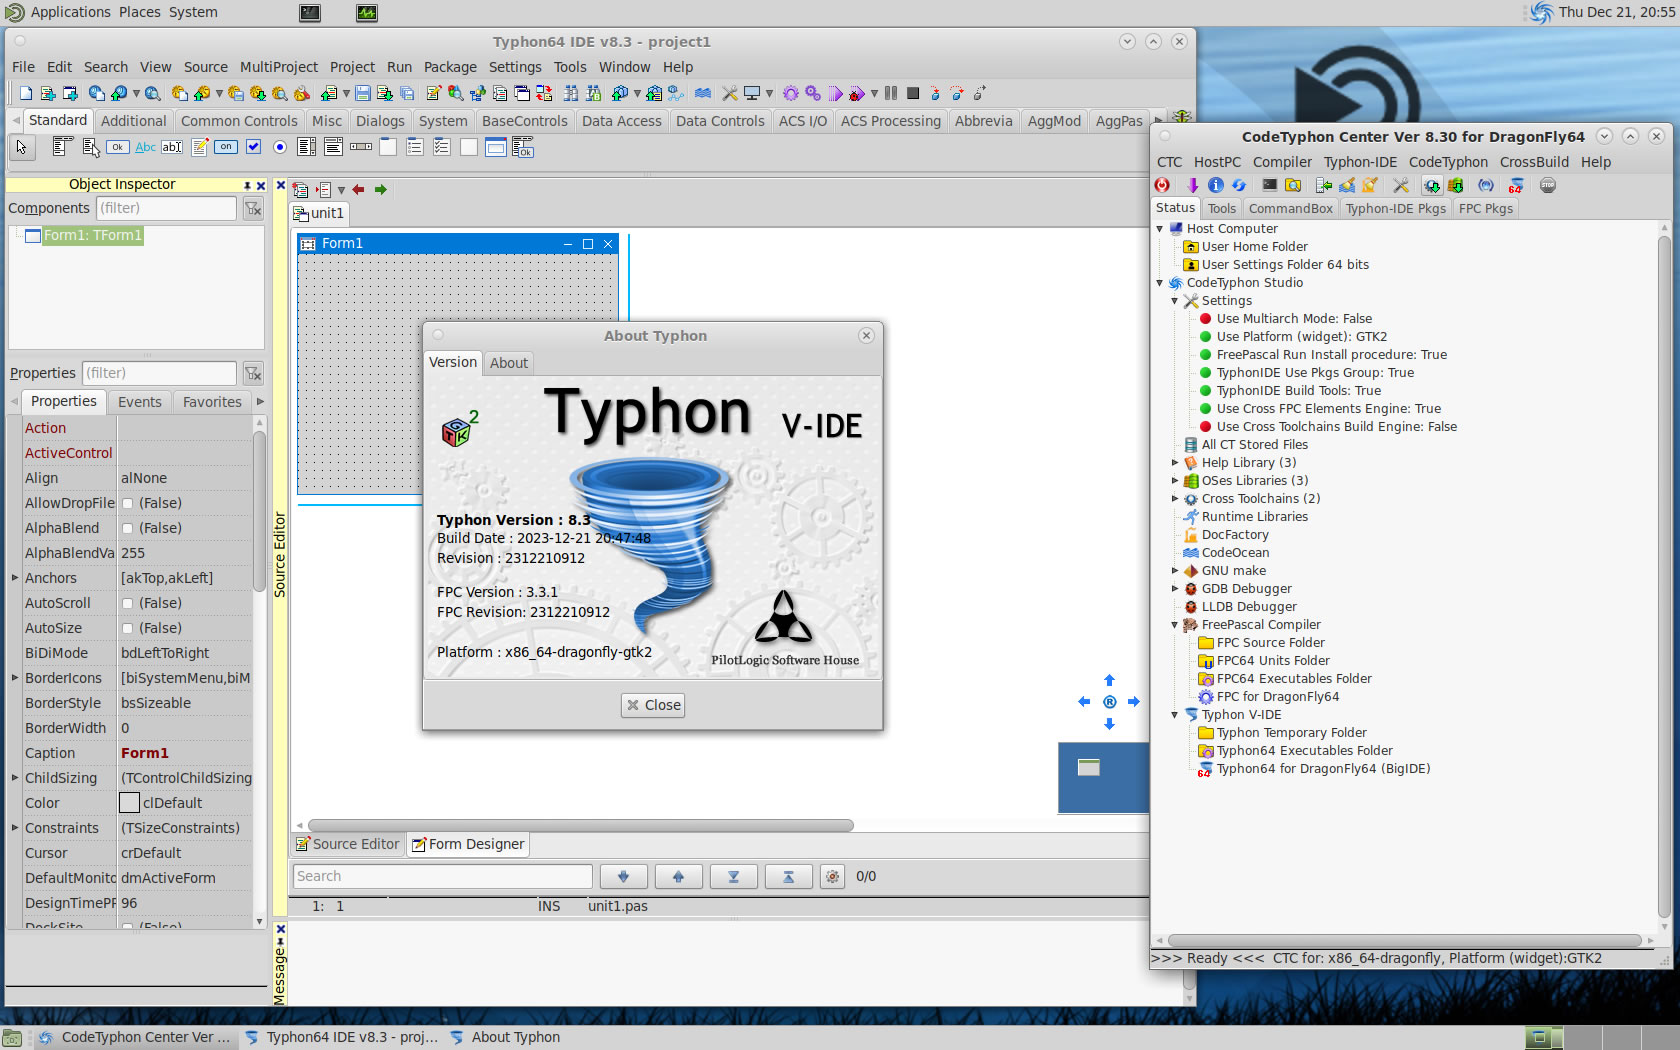
Task: Collapse the Settings node in CodeTyphon Studio
Action: pyautogui.click(x=1175, y=301)
